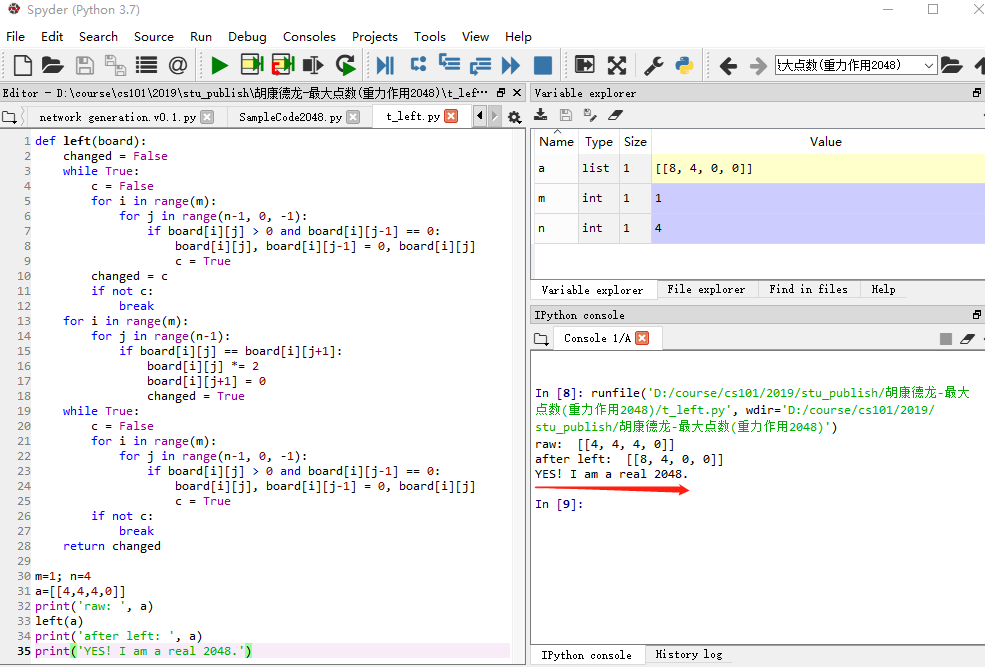The width and height of the screenshot is (985, 667).
Task: Click the Save data as icon in Variable explorer
Action: point(590,115)
